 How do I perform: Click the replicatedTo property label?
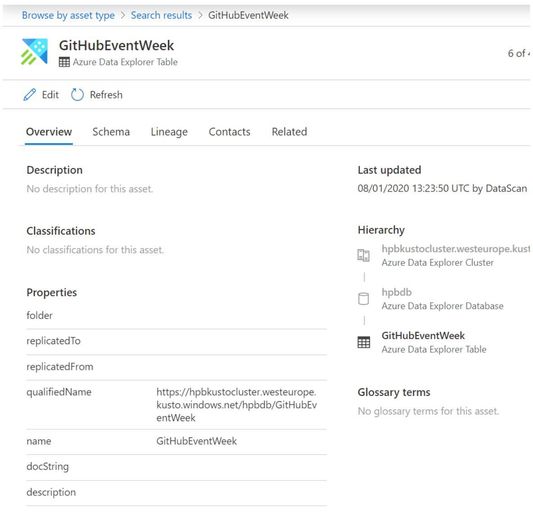53,341
